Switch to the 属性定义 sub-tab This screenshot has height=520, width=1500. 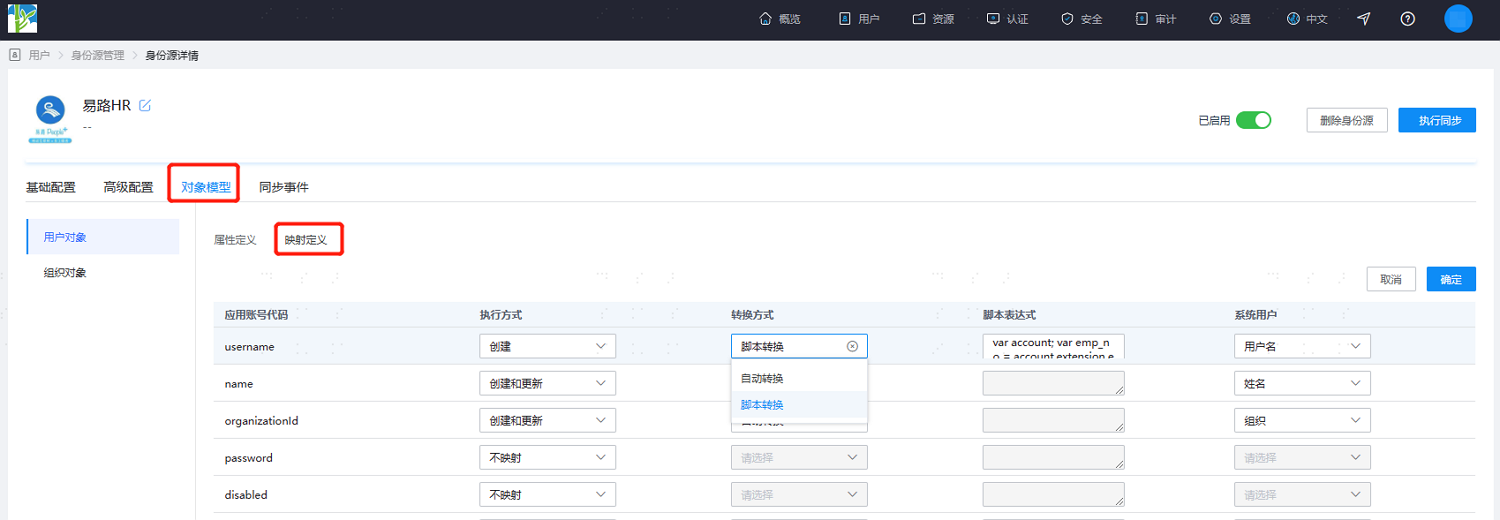point(235,240)
